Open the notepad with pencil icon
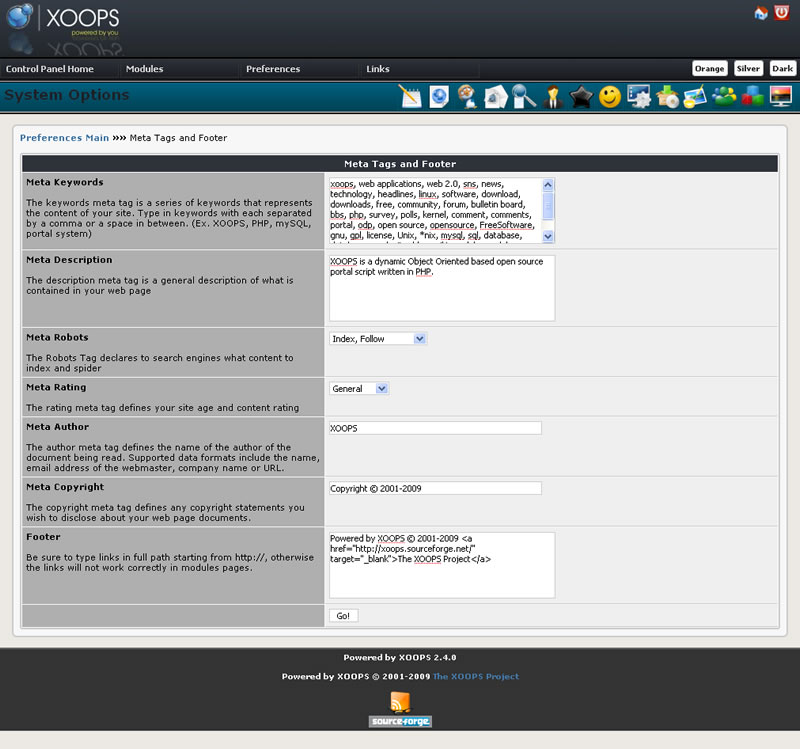800x749 pixels. tap(411, 96)
